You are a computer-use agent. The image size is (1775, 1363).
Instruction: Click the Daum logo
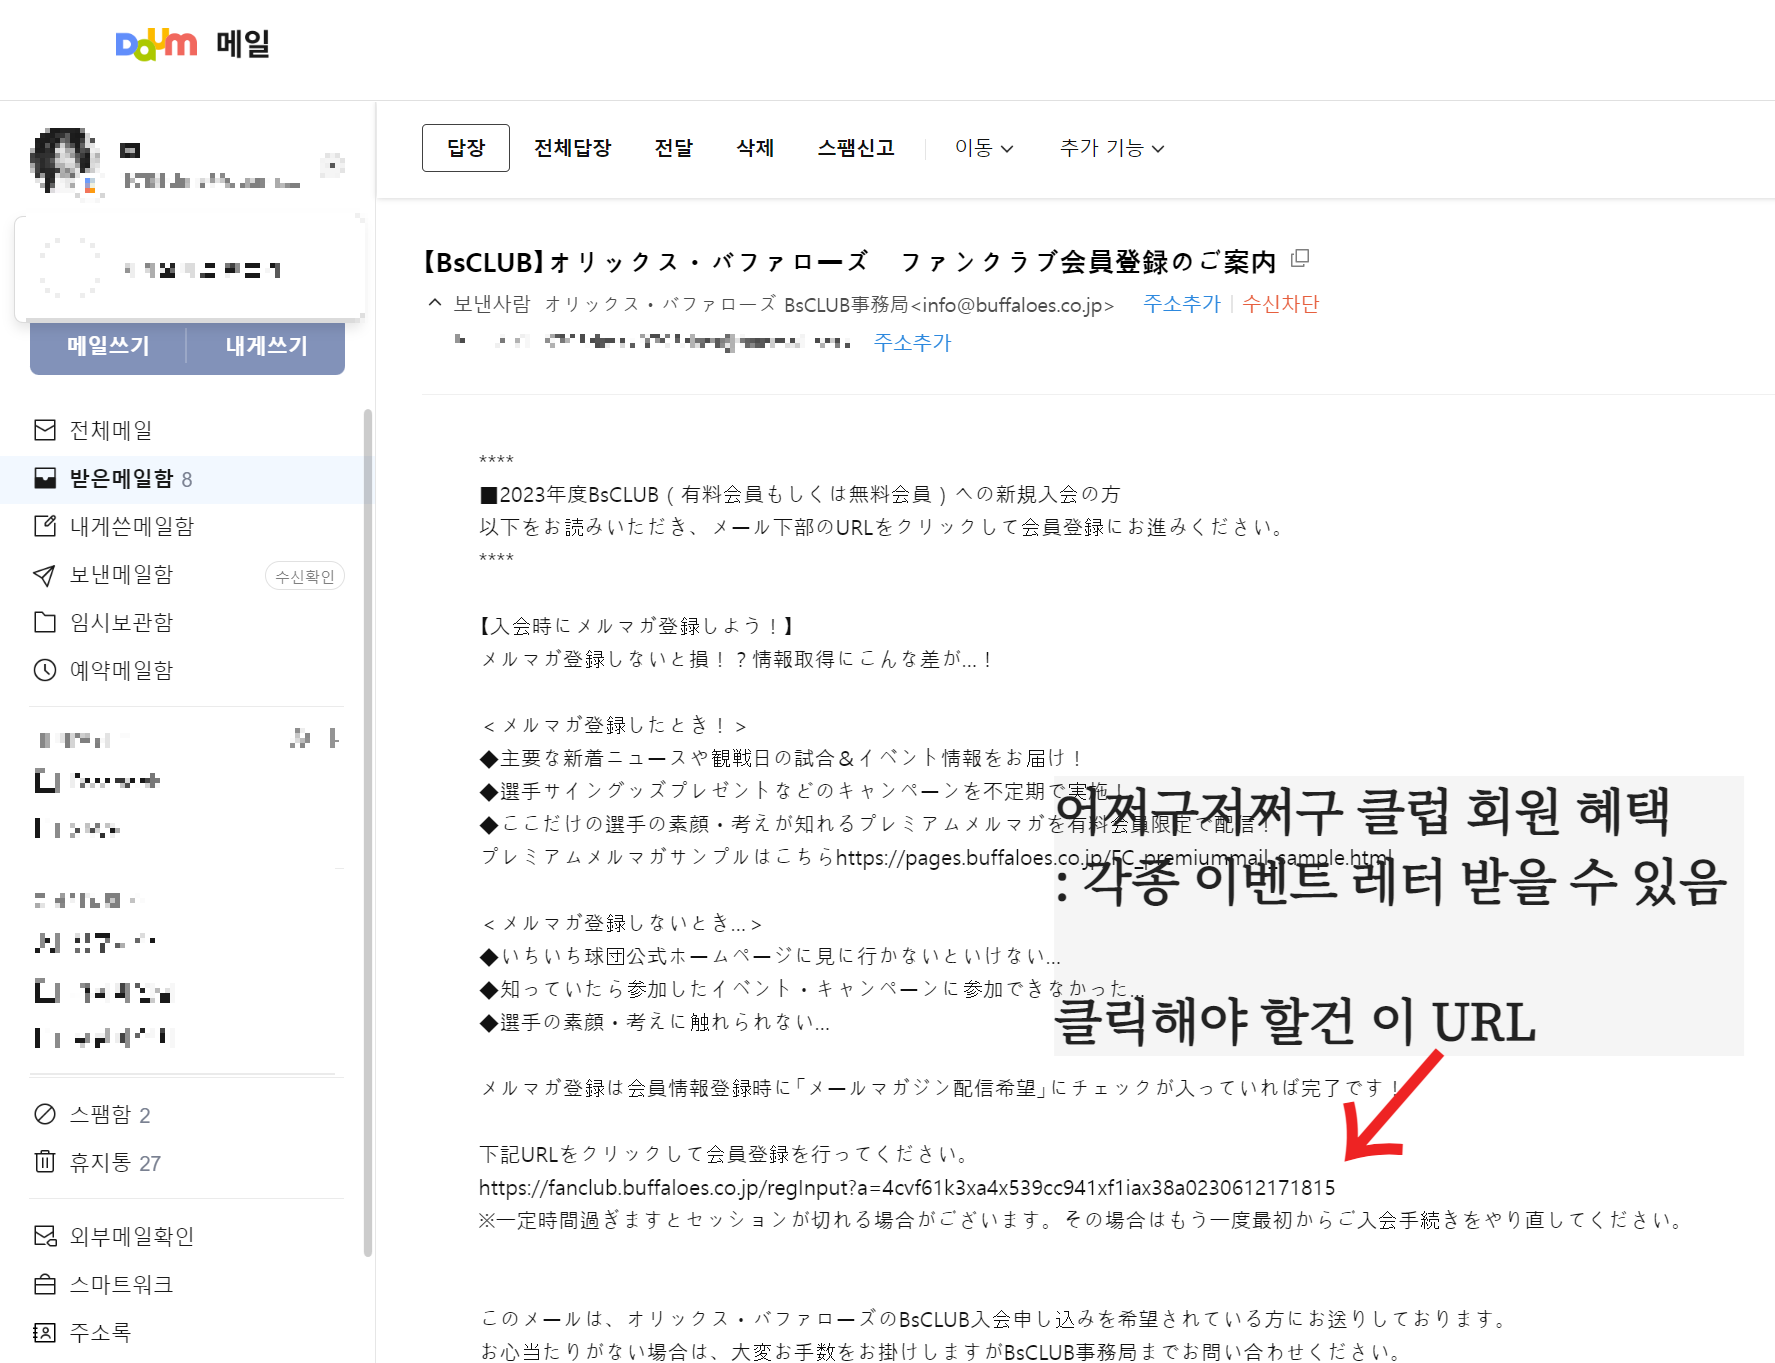(x=156, y=44)
